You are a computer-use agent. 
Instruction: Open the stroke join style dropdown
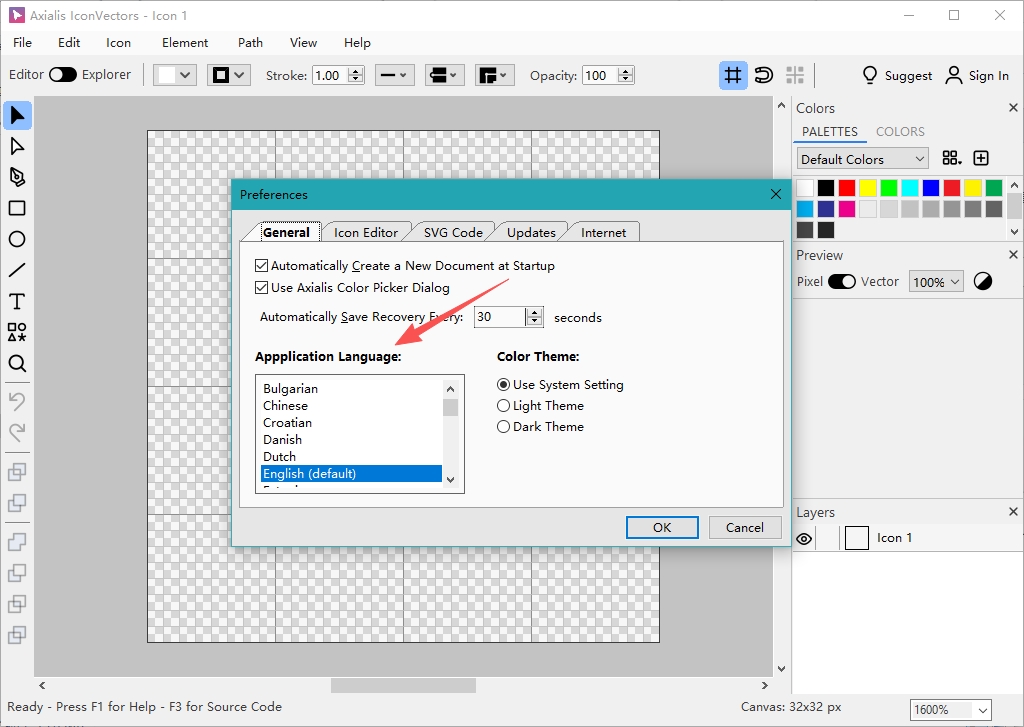point(495,75)
